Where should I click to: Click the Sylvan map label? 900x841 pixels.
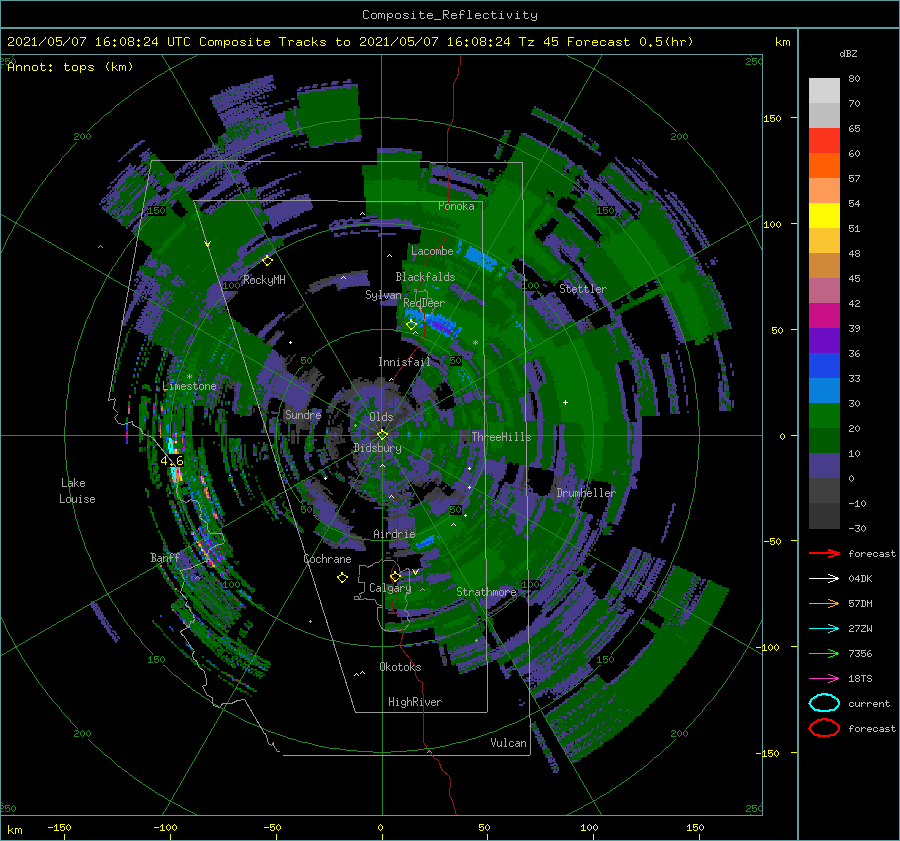click(x=383, y=295)
